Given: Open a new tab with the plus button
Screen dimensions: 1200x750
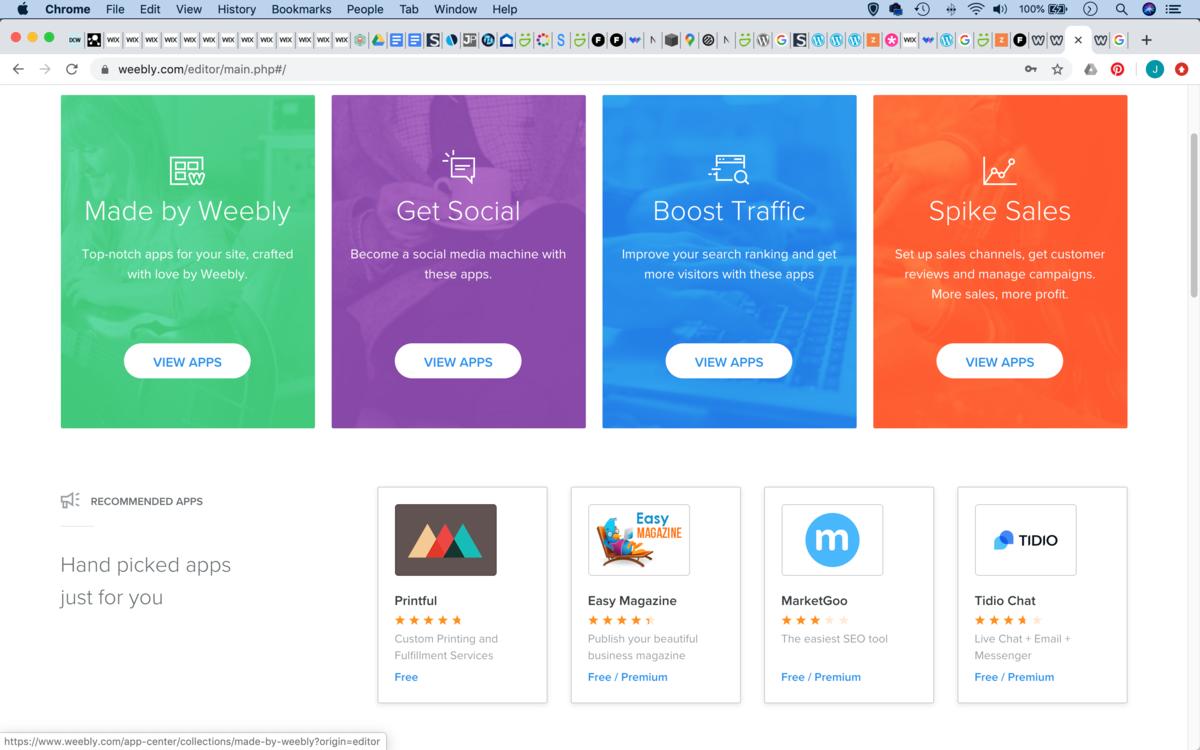Looking at the screenshot, I should [1146, 40].
